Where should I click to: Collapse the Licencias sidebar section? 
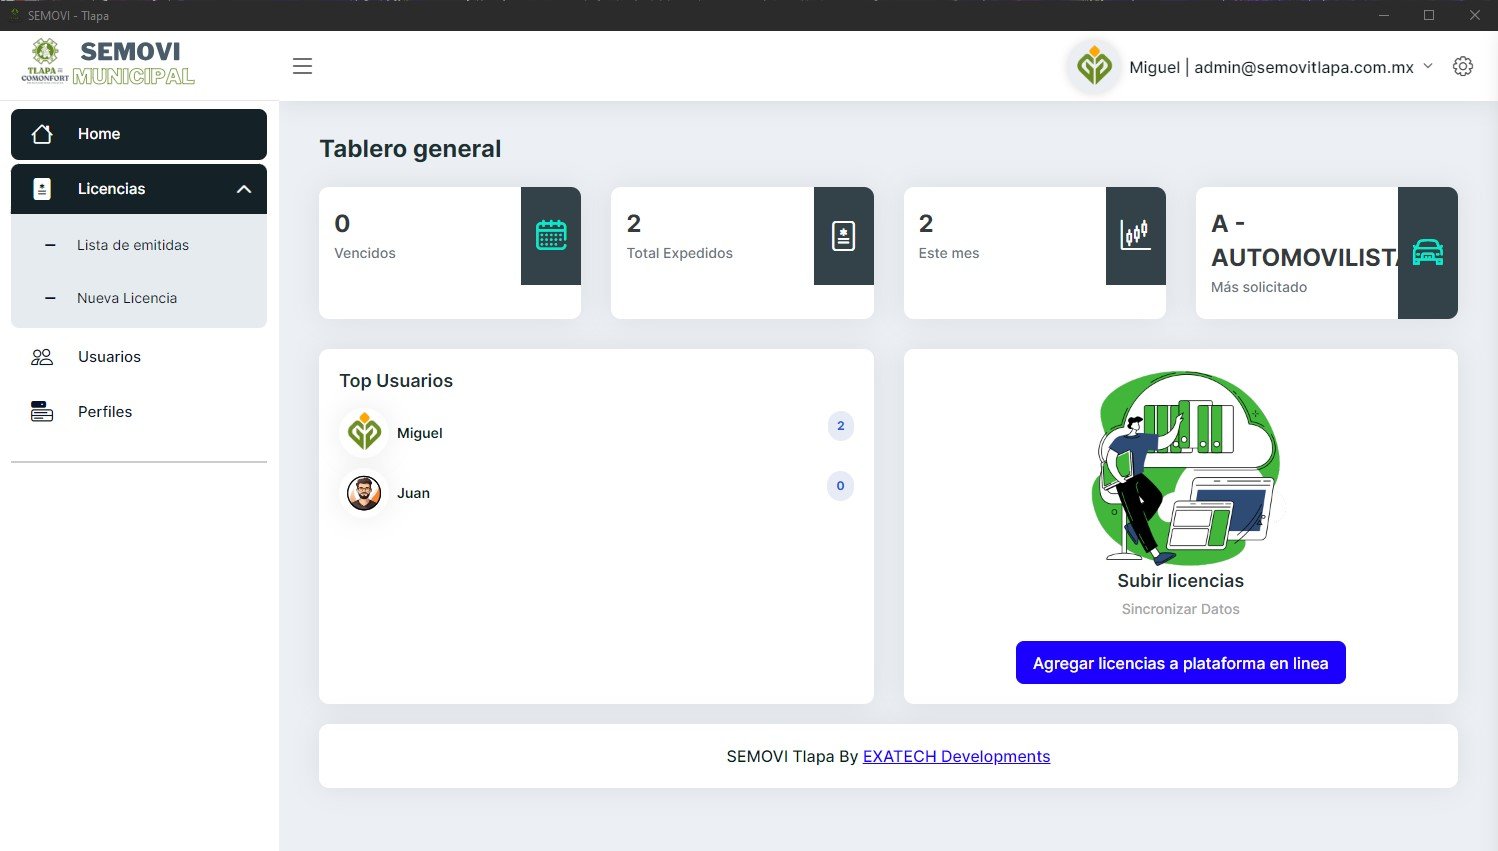[x=243, y=189]
